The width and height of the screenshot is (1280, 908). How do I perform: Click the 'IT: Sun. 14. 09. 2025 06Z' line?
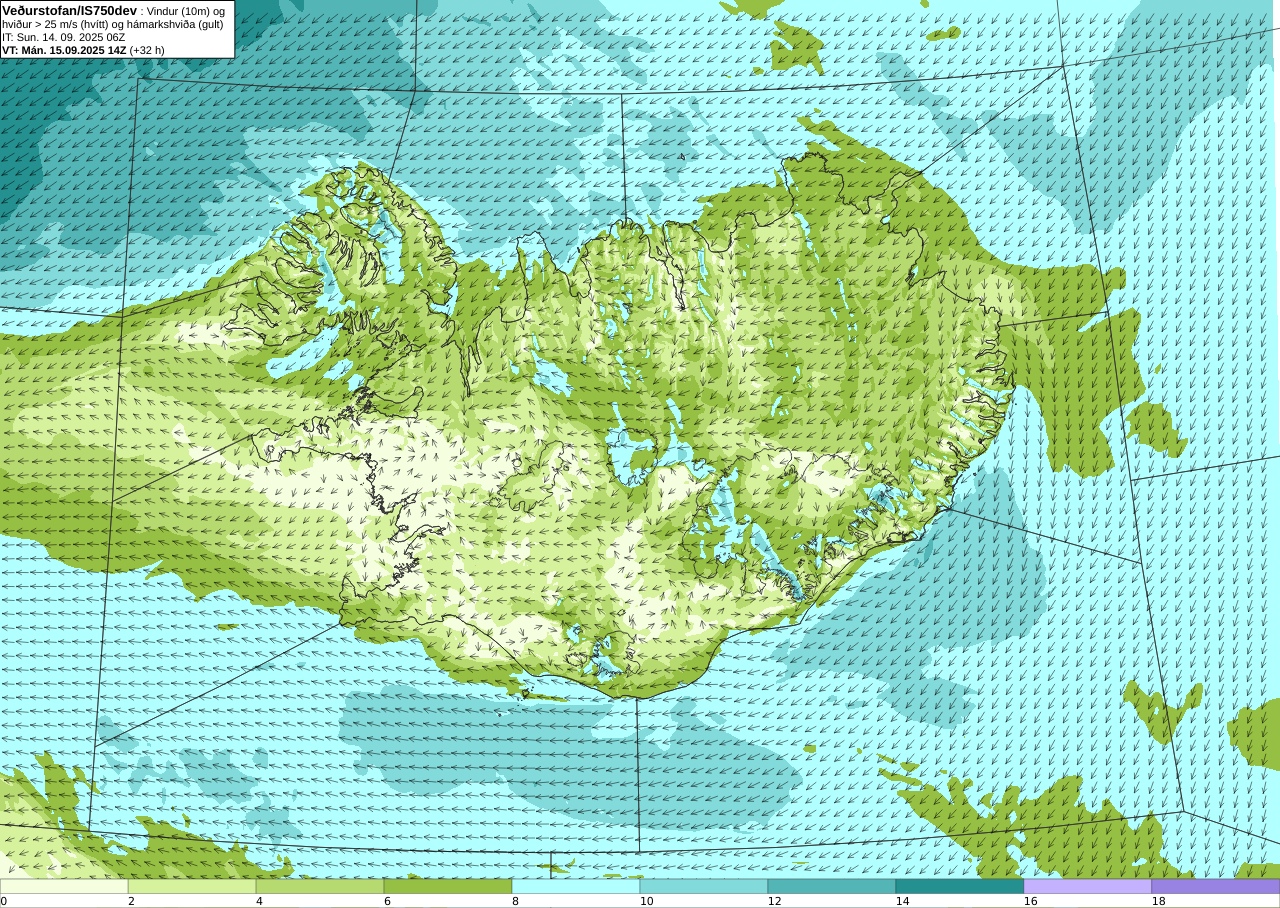pos(64,37)
